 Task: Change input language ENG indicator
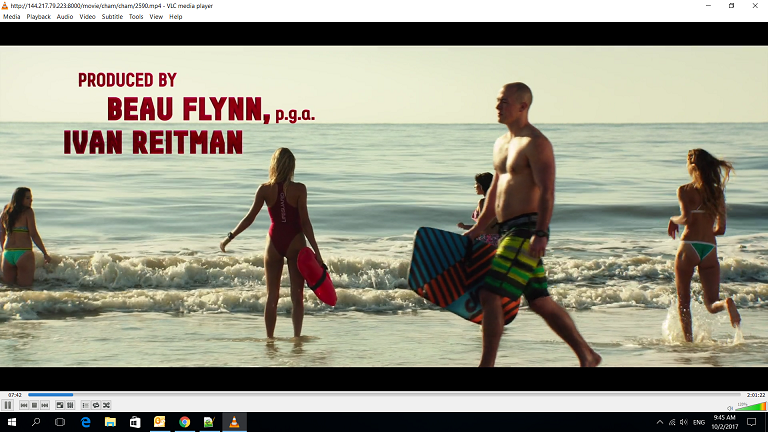click(x=699, y=422)
